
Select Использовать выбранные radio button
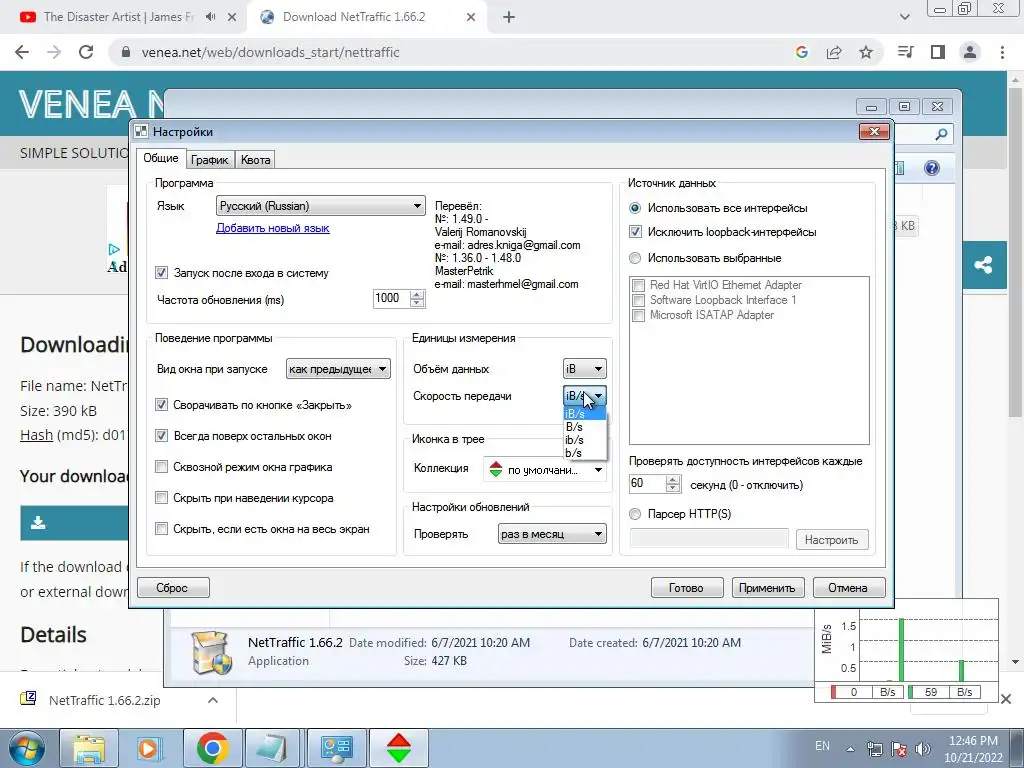(635, 258)
